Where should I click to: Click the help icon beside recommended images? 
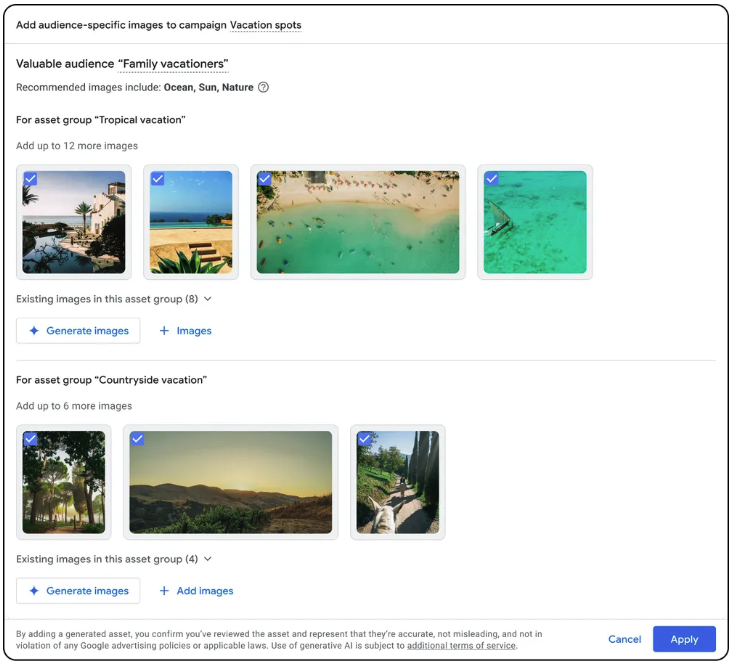263,87
